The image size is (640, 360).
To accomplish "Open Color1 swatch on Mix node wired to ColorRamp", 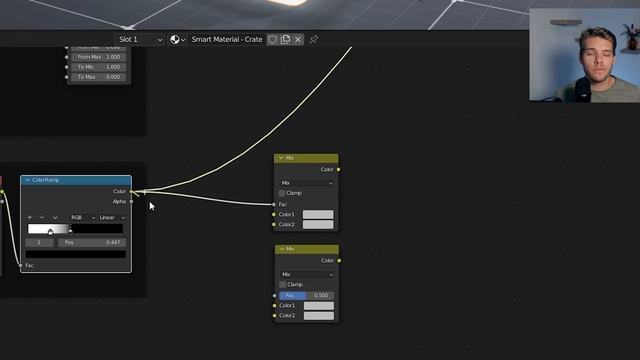I will click(x=318, y=214).
